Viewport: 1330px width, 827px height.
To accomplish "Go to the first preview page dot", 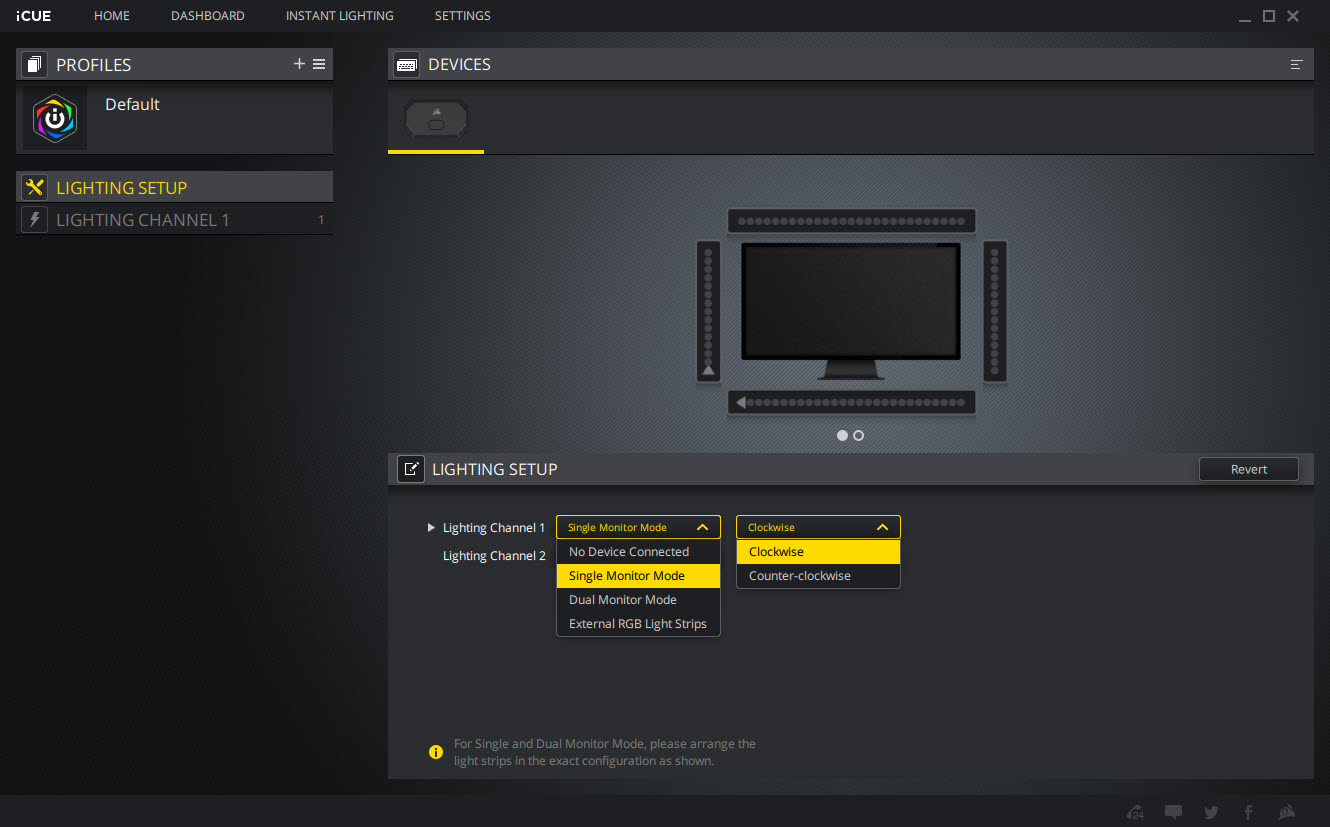I will pyautogui.click(x=842, y=436).
